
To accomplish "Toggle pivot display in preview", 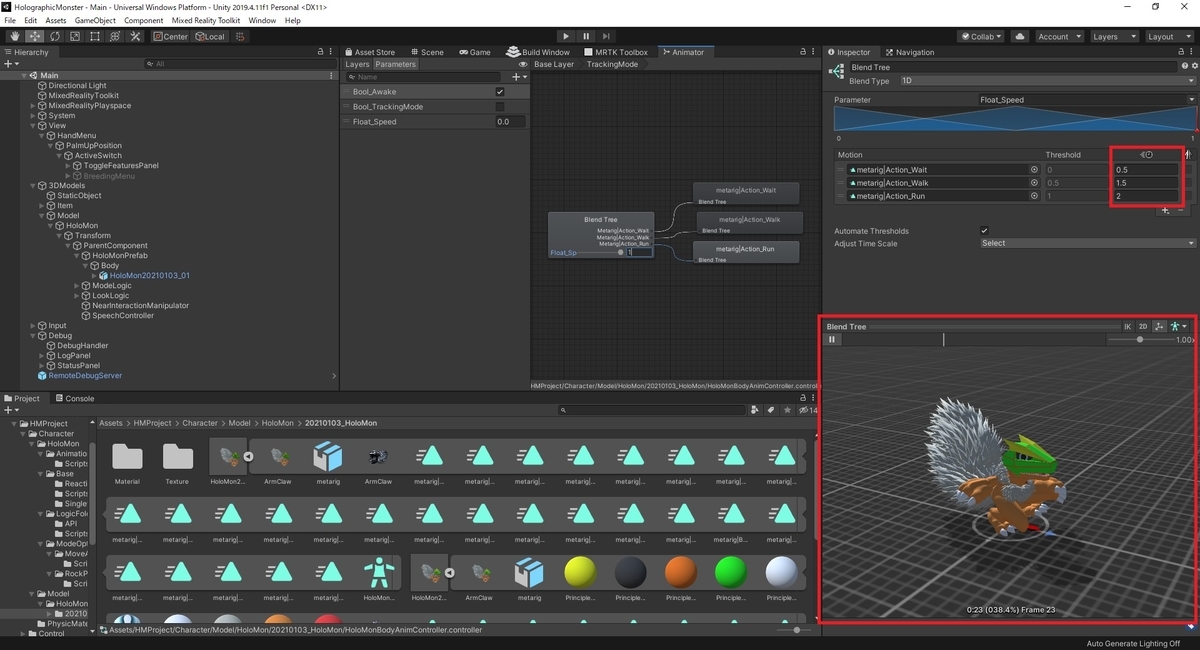I will (x=1159, y=326).
